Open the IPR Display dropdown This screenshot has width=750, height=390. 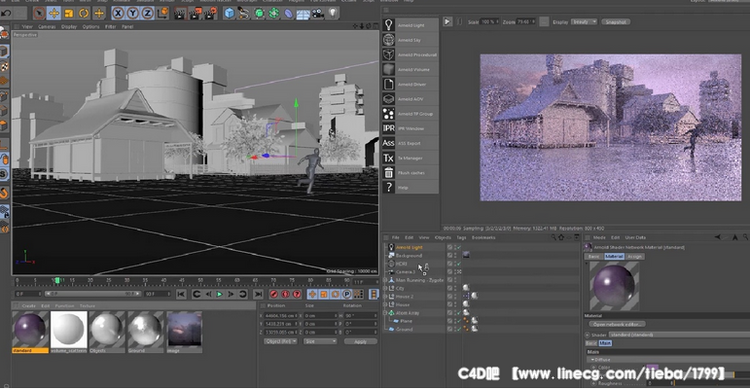click(584, 22)
